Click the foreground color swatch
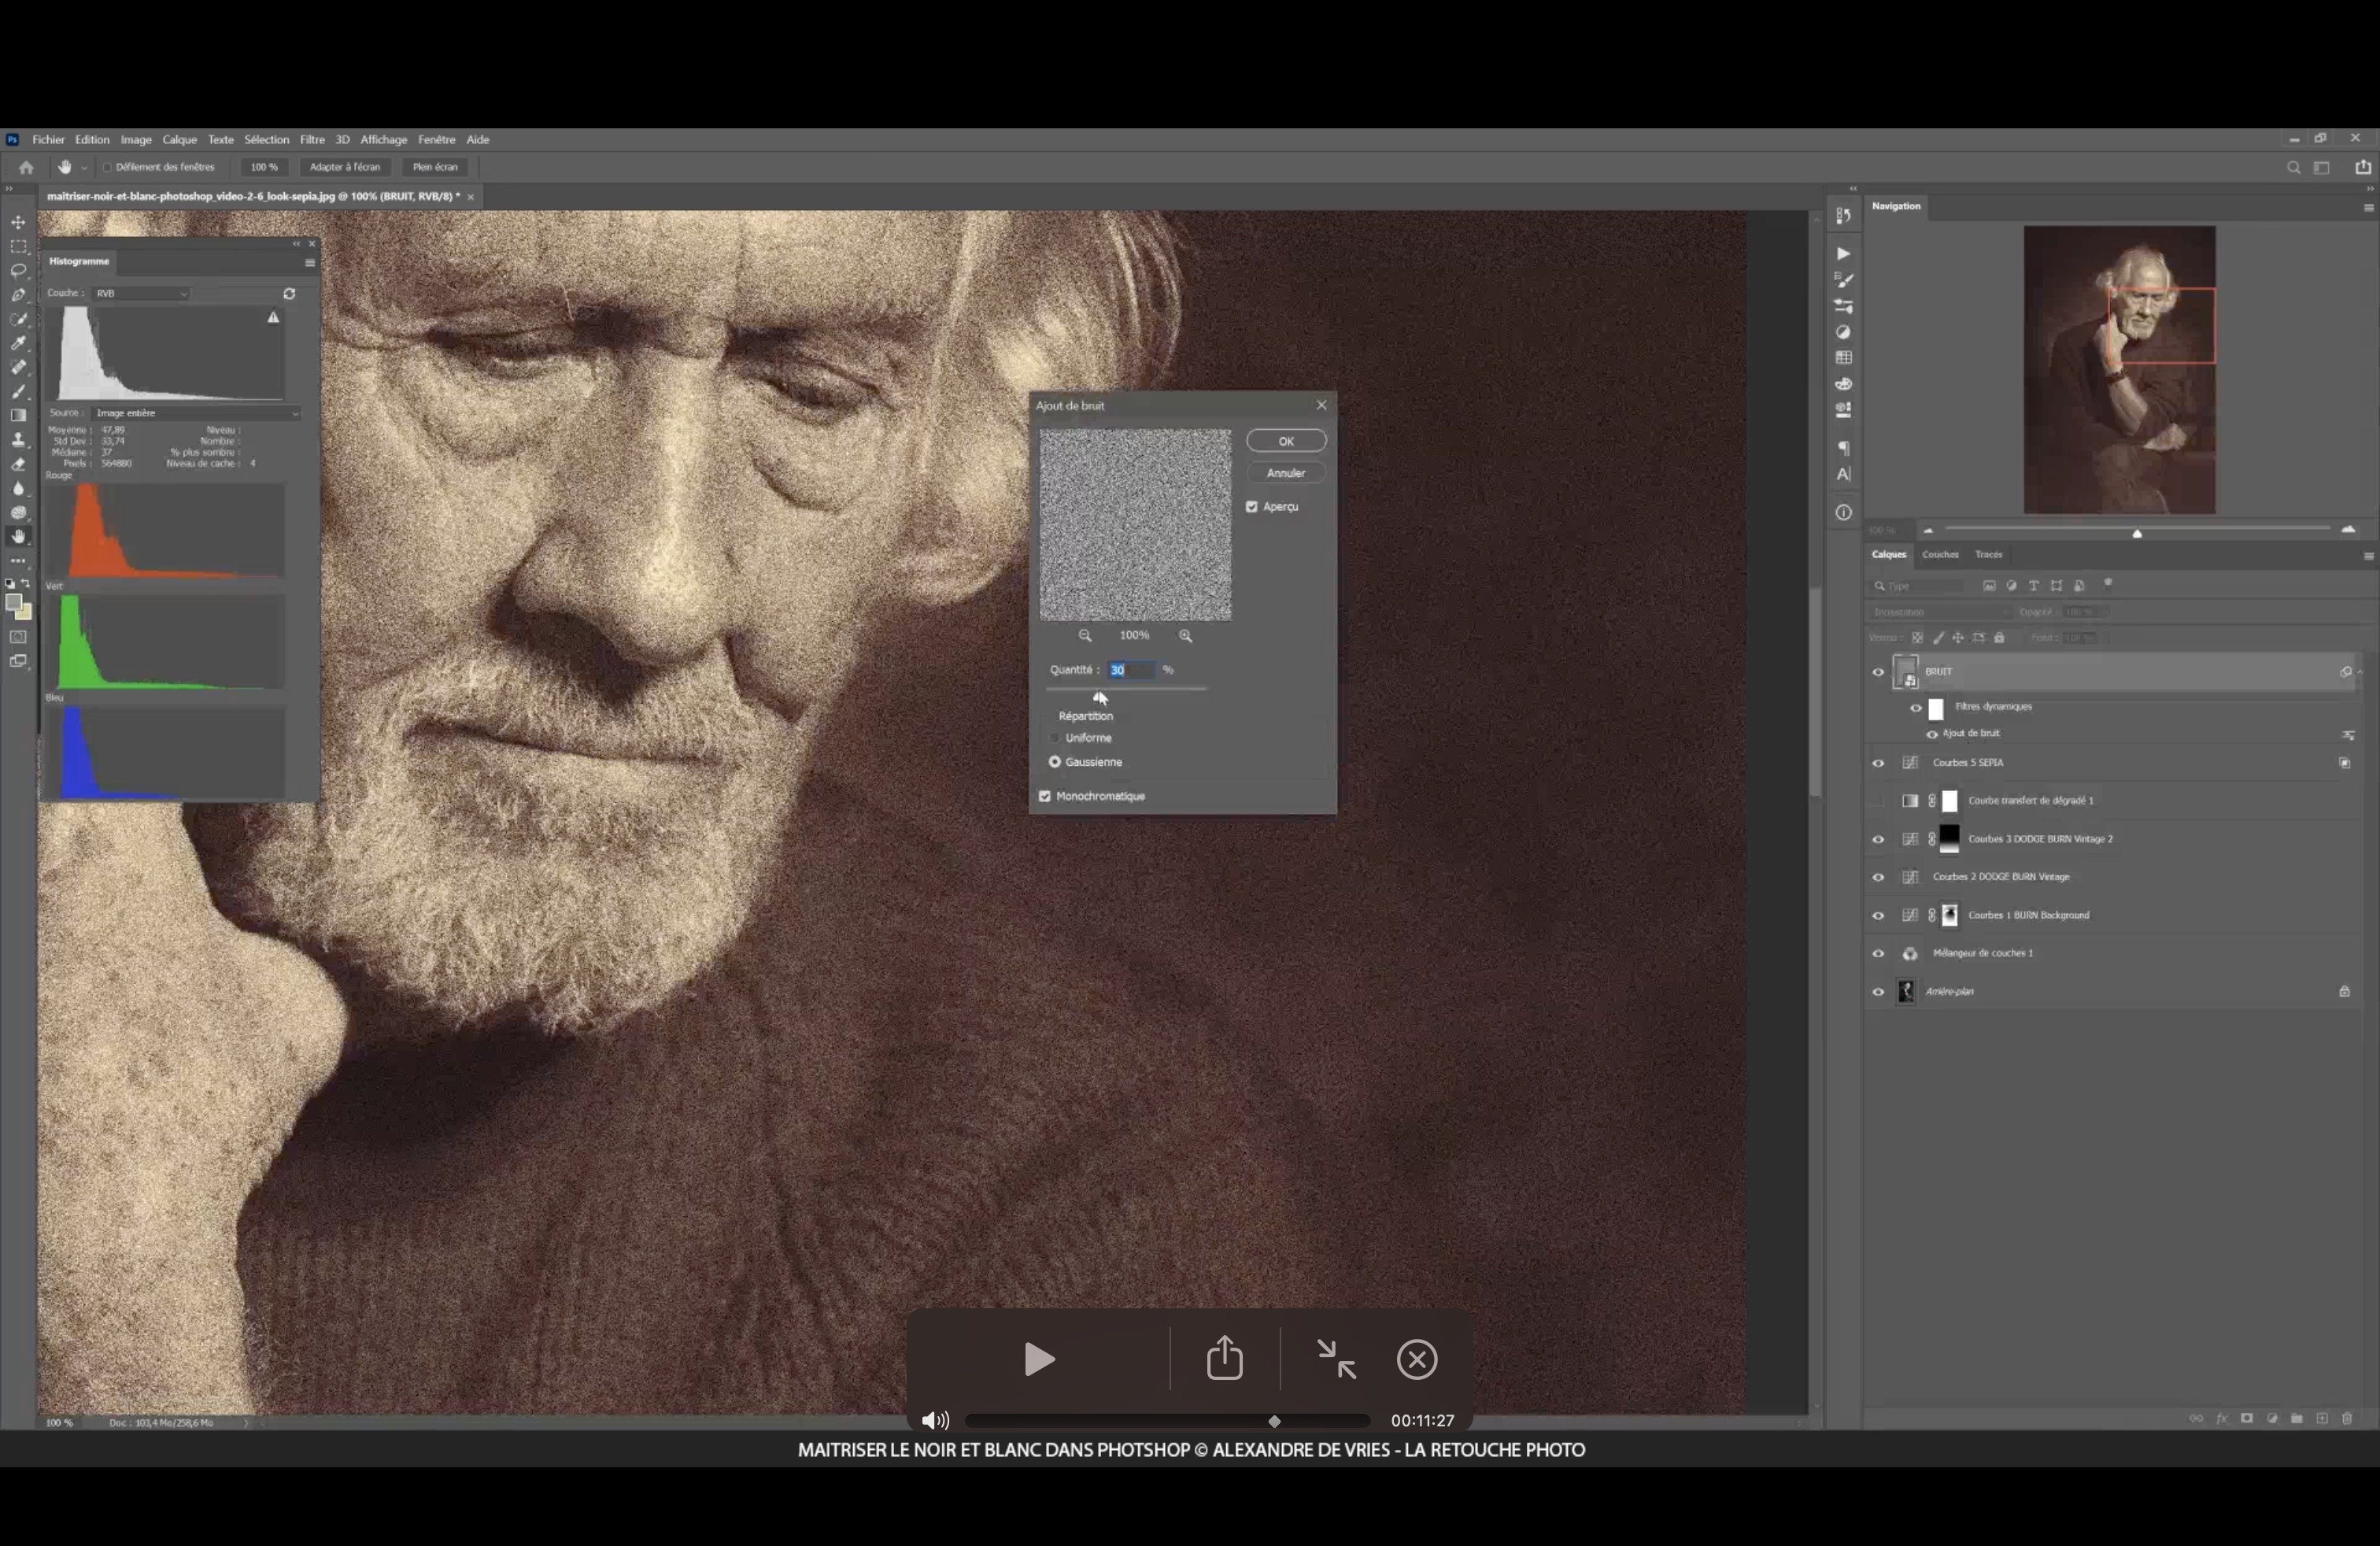2380x1546 pixels. click(x=13, y=604)
